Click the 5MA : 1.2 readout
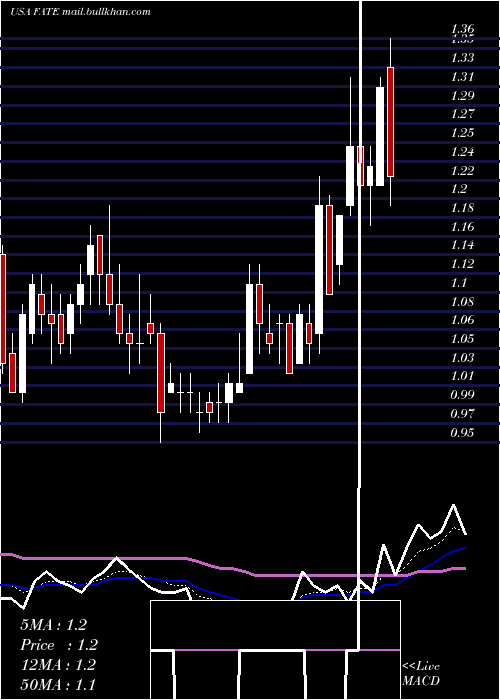500x700 pixels. click(54, 625)
